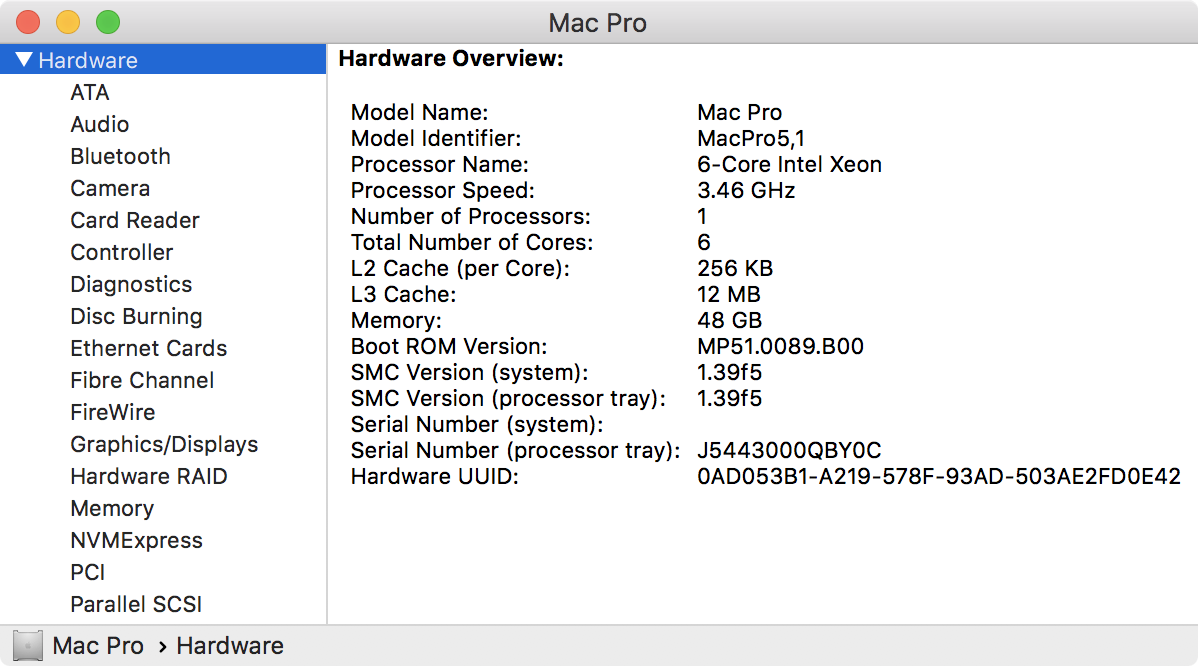Open the Audio sidebar entry
Viewport: 1198px width, 666px height.
tap(100, 124)
